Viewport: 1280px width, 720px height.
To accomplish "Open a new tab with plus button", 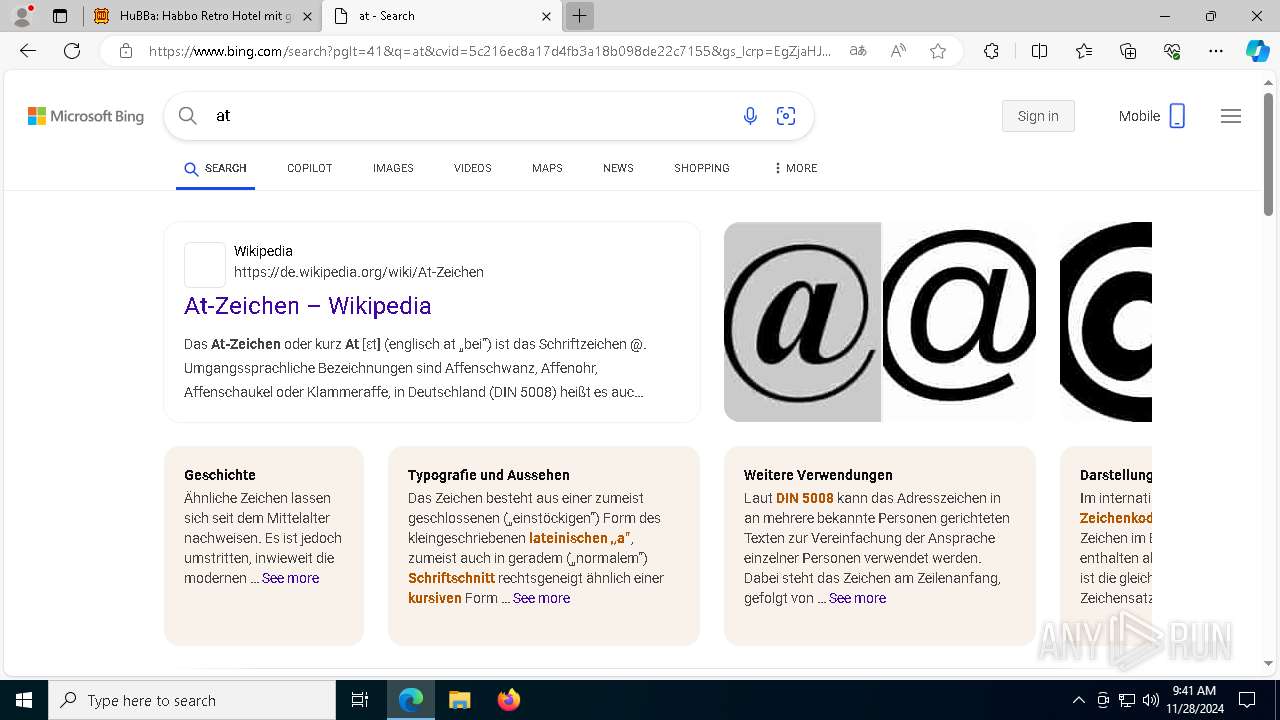I will coord(579,16).
